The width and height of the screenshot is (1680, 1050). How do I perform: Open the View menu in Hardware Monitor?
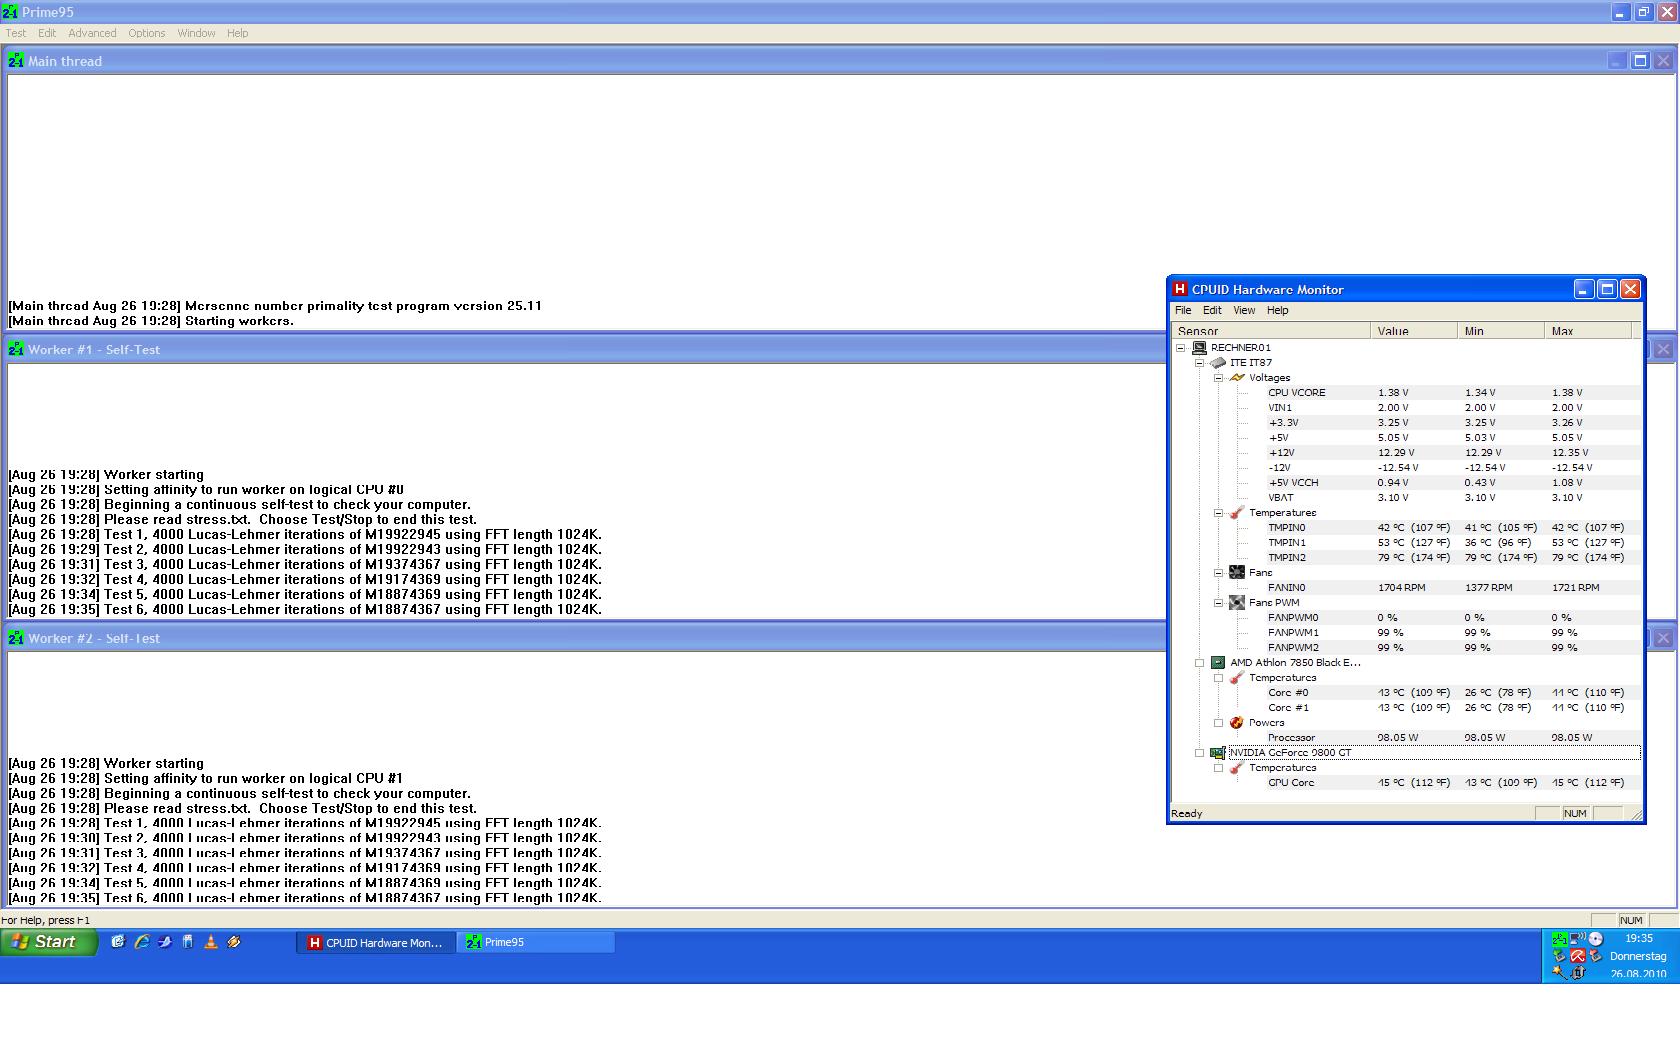click(x=1244, y=310)
